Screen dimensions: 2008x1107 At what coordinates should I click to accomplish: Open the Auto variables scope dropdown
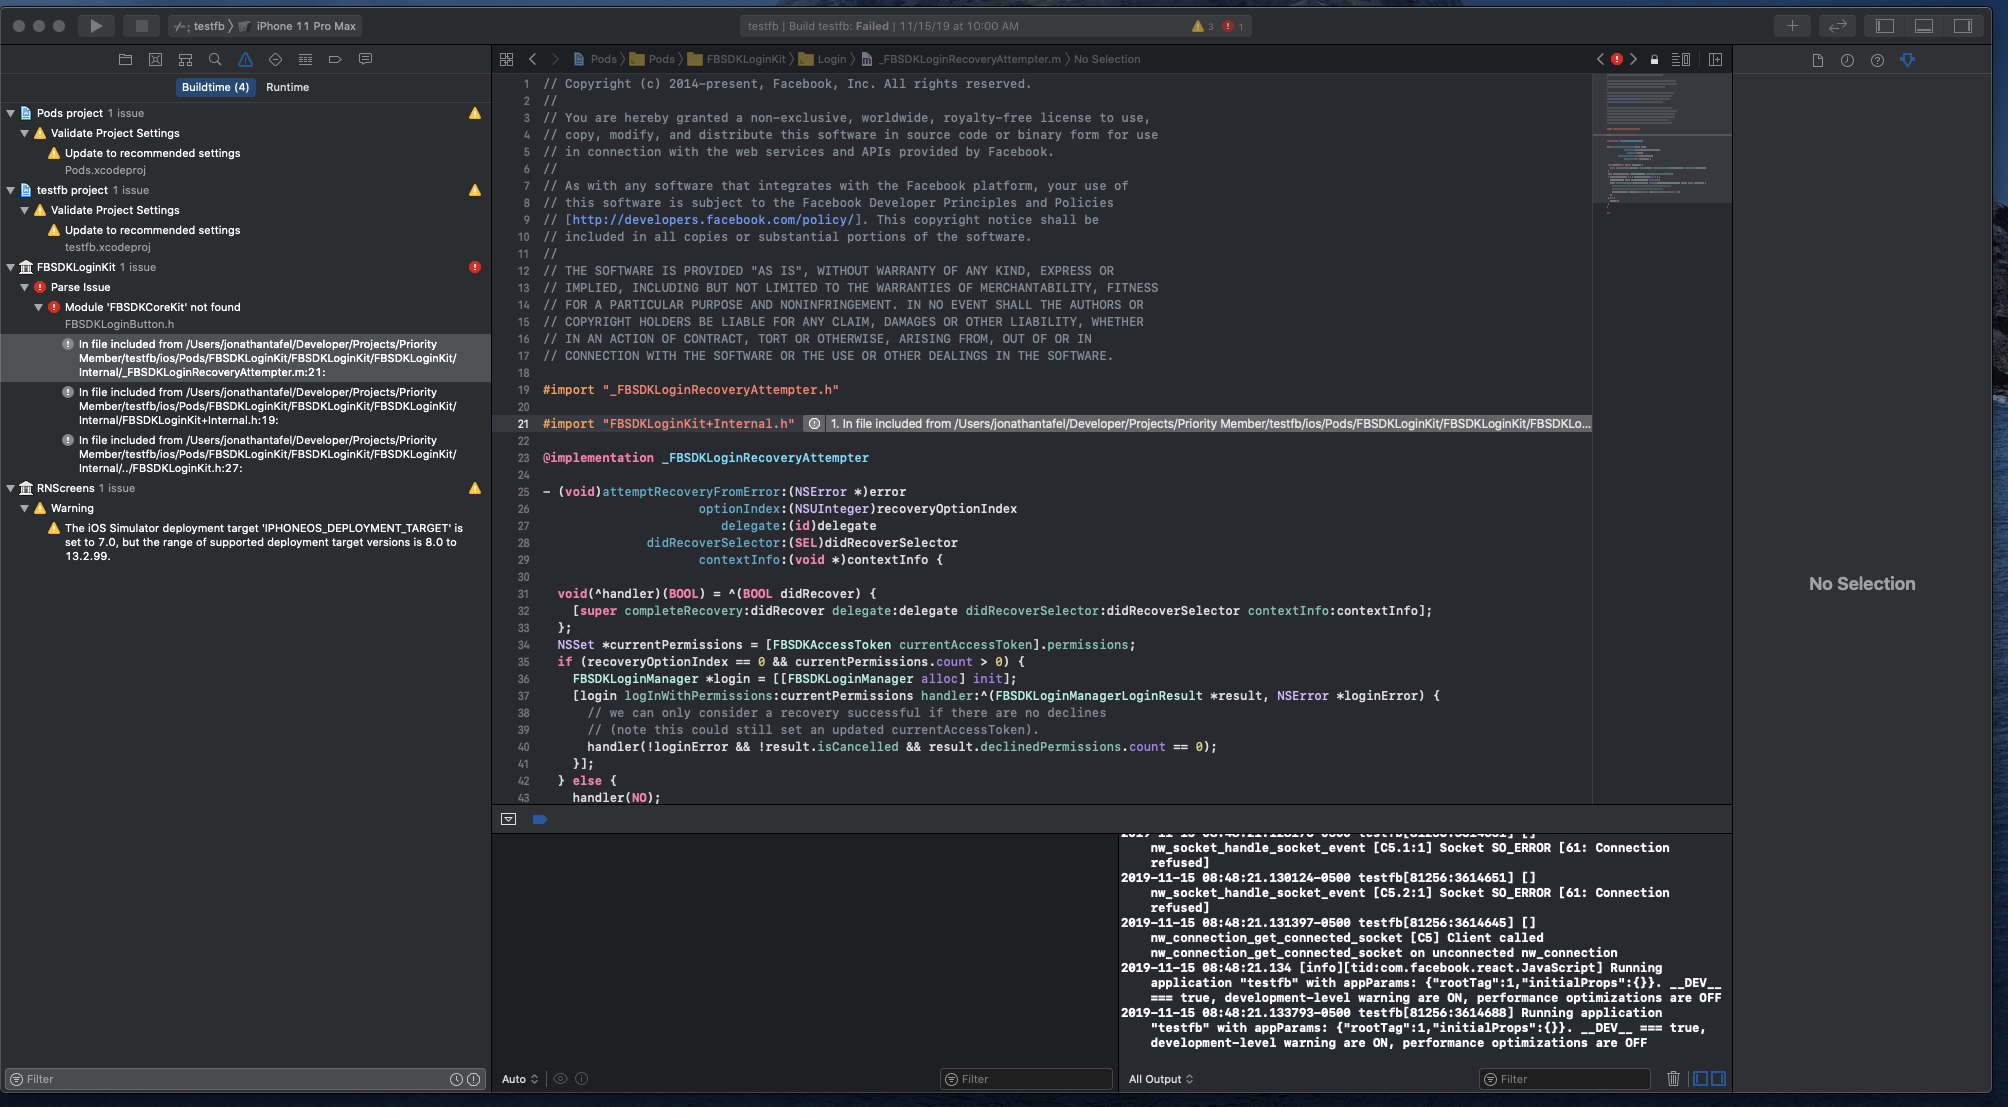(x=519, y=1079)
